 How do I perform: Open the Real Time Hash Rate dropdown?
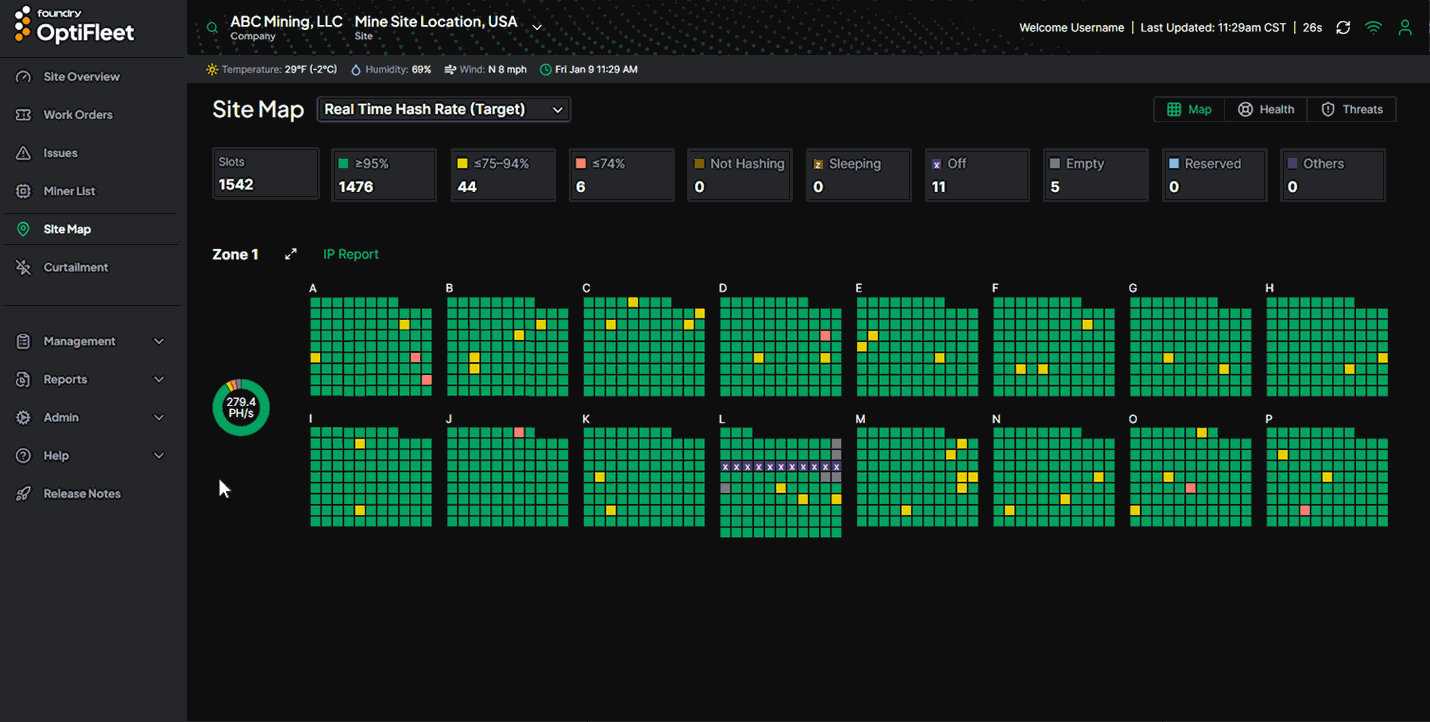[444, 109]
